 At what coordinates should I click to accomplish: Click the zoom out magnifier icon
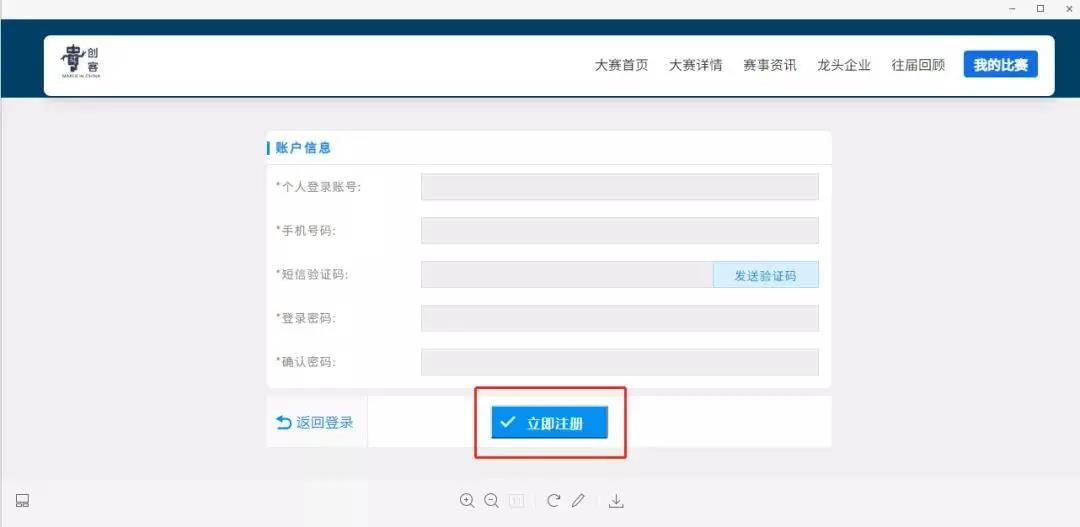click(491, 501)
